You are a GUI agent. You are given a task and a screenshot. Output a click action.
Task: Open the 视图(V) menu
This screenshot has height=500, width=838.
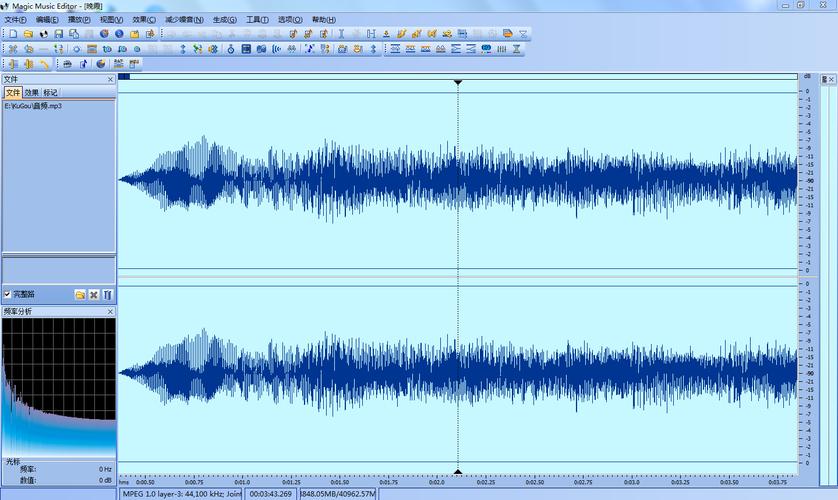pyautogui.click(x=111, y=20)
